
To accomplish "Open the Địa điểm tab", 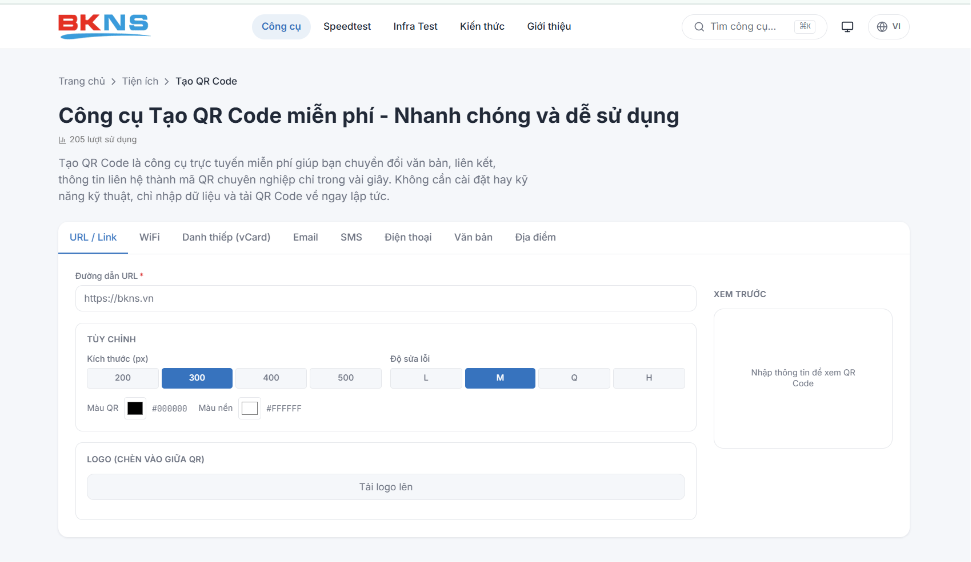I will [x=535, y=237].
